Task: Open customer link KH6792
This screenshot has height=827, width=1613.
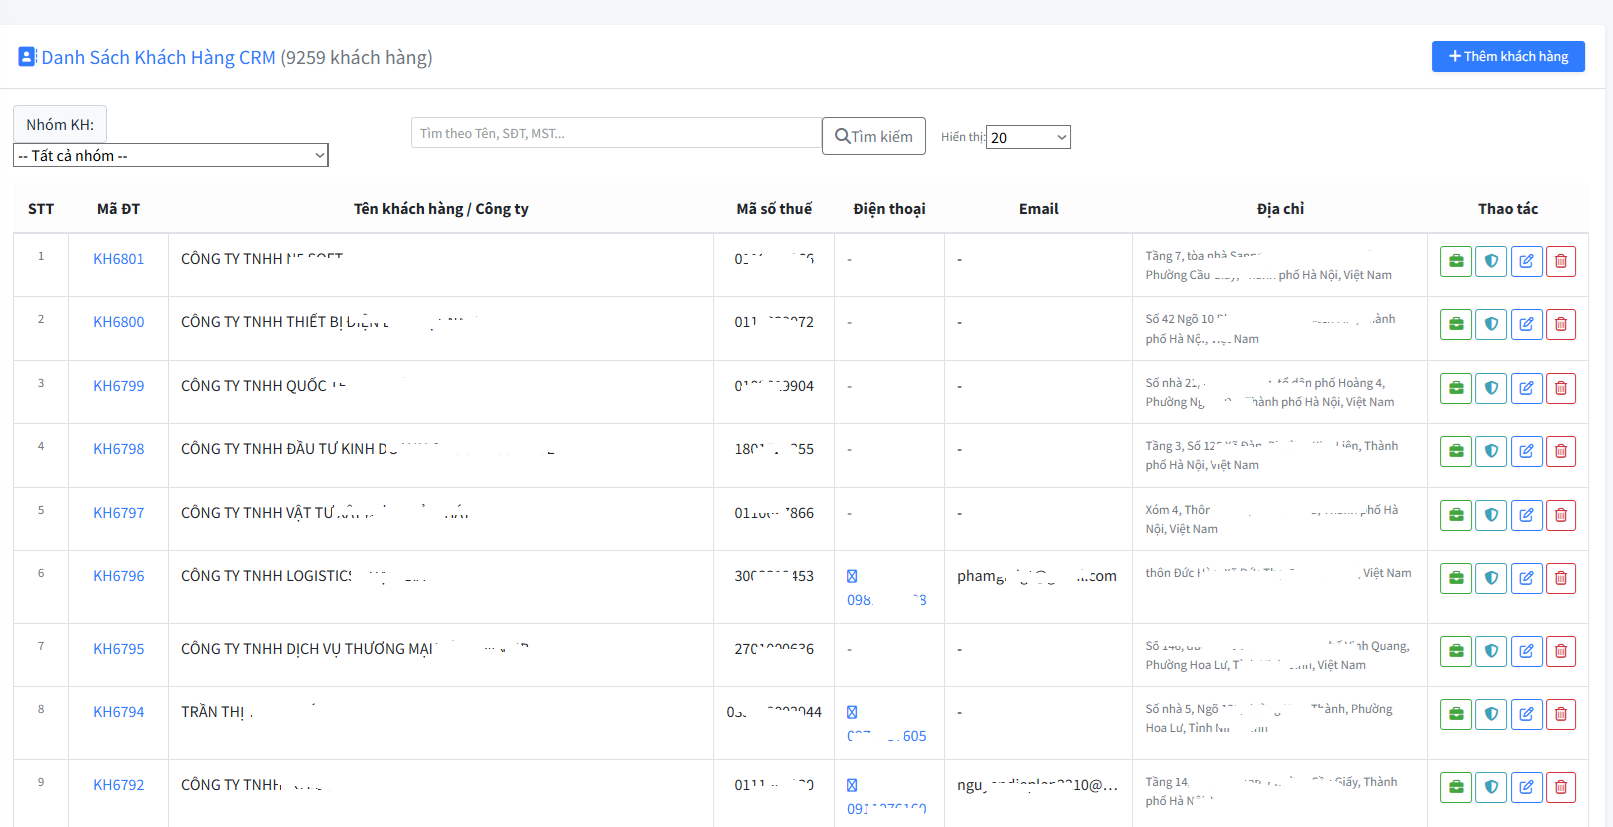Action: [119, 785]
